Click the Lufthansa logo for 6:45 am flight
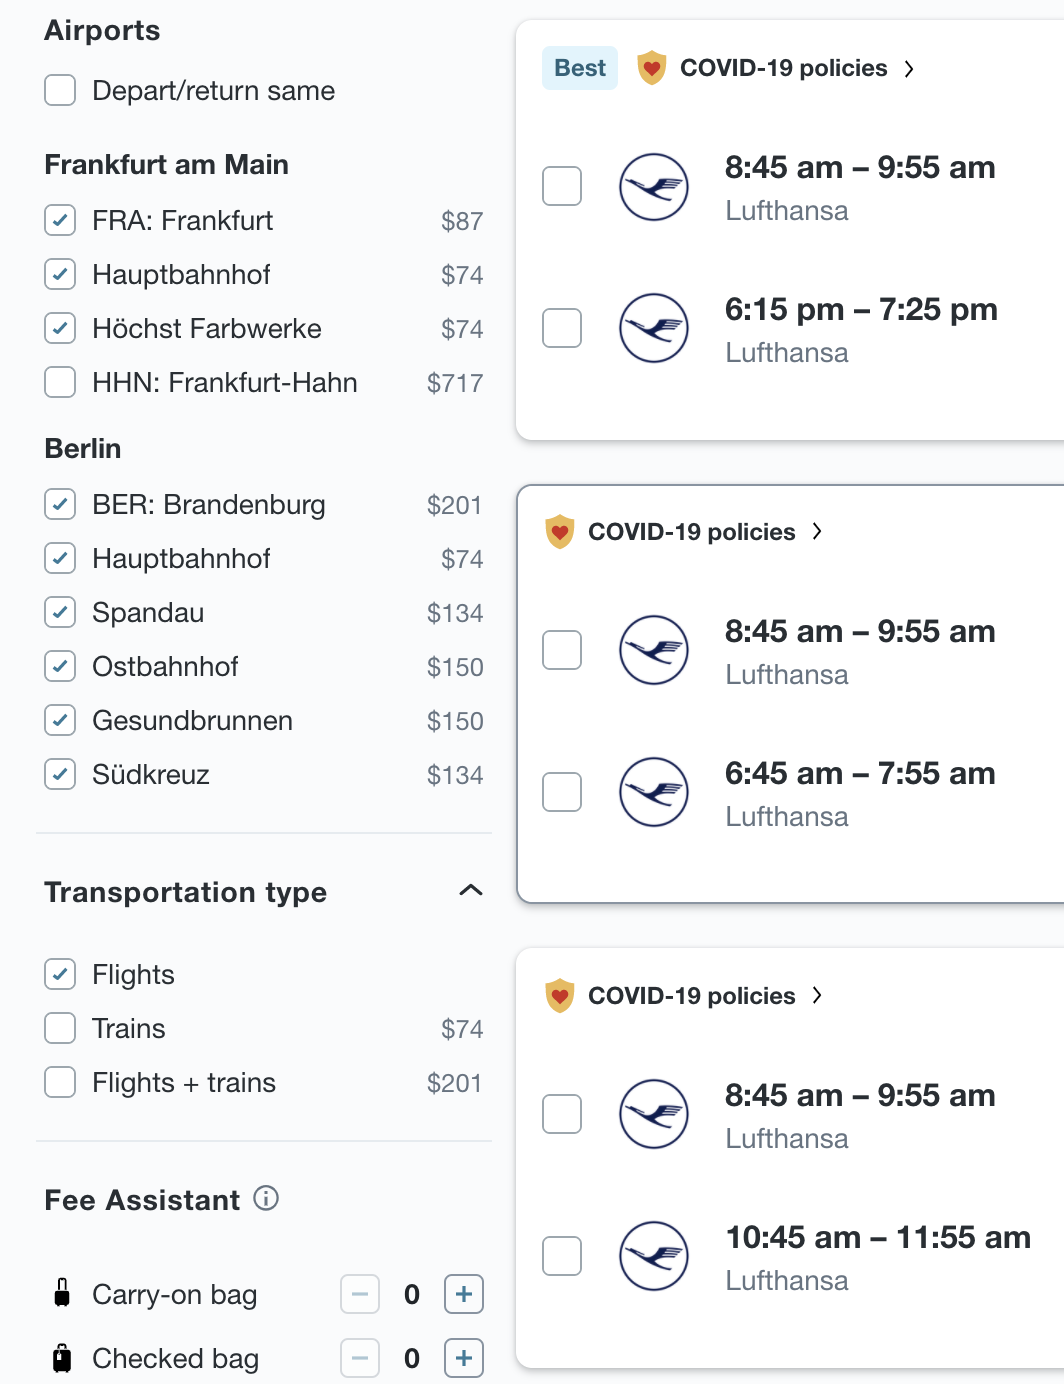The height and width of the screenshot is (1384, 1064). click(654, 792)
